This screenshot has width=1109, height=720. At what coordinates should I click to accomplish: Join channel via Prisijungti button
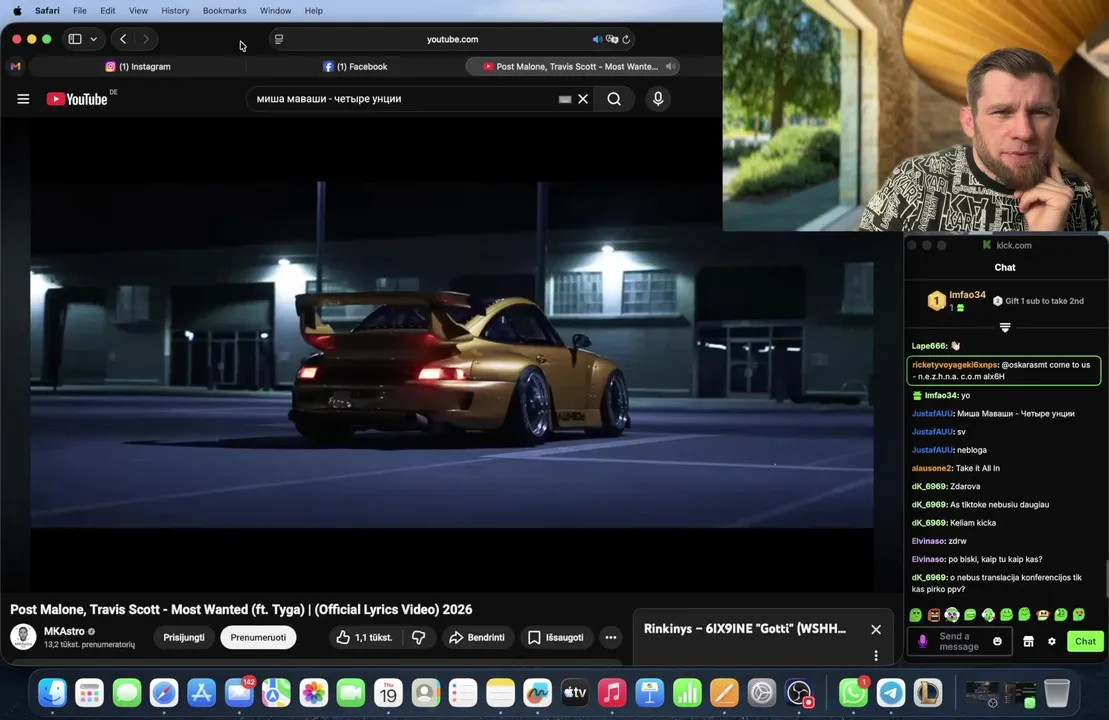[184, 637]
